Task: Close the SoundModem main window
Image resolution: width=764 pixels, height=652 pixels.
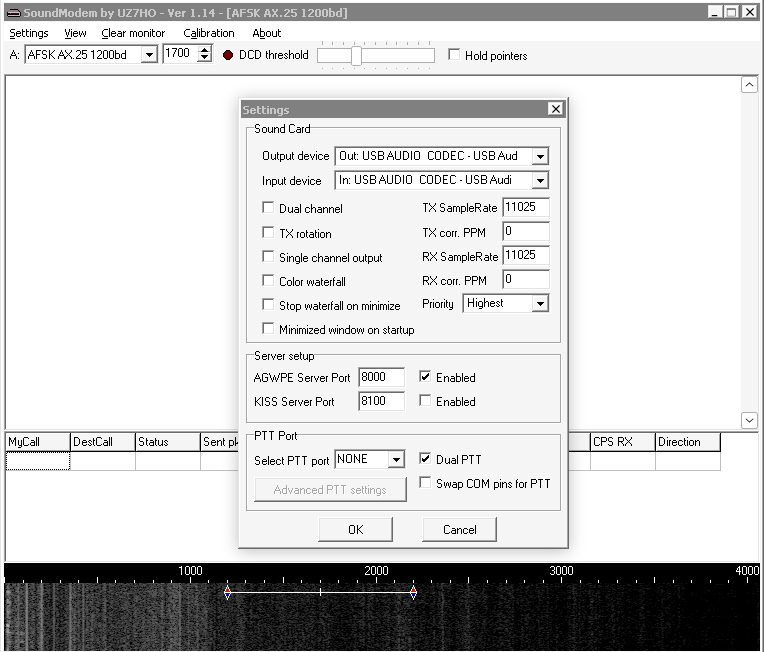Action: tap(749, 12)
